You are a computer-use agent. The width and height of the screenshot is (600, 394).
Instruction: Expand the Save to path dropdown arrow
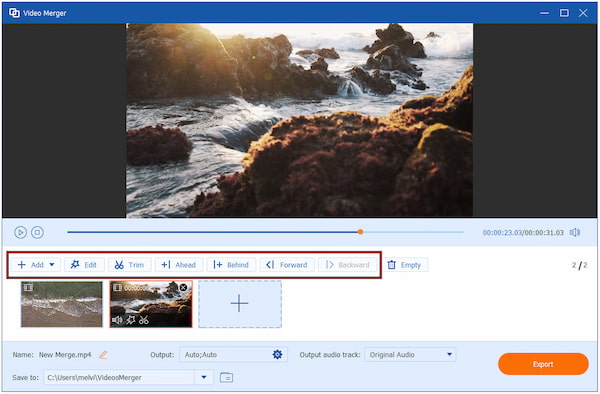pyautogui.click(x=204, y=378)
